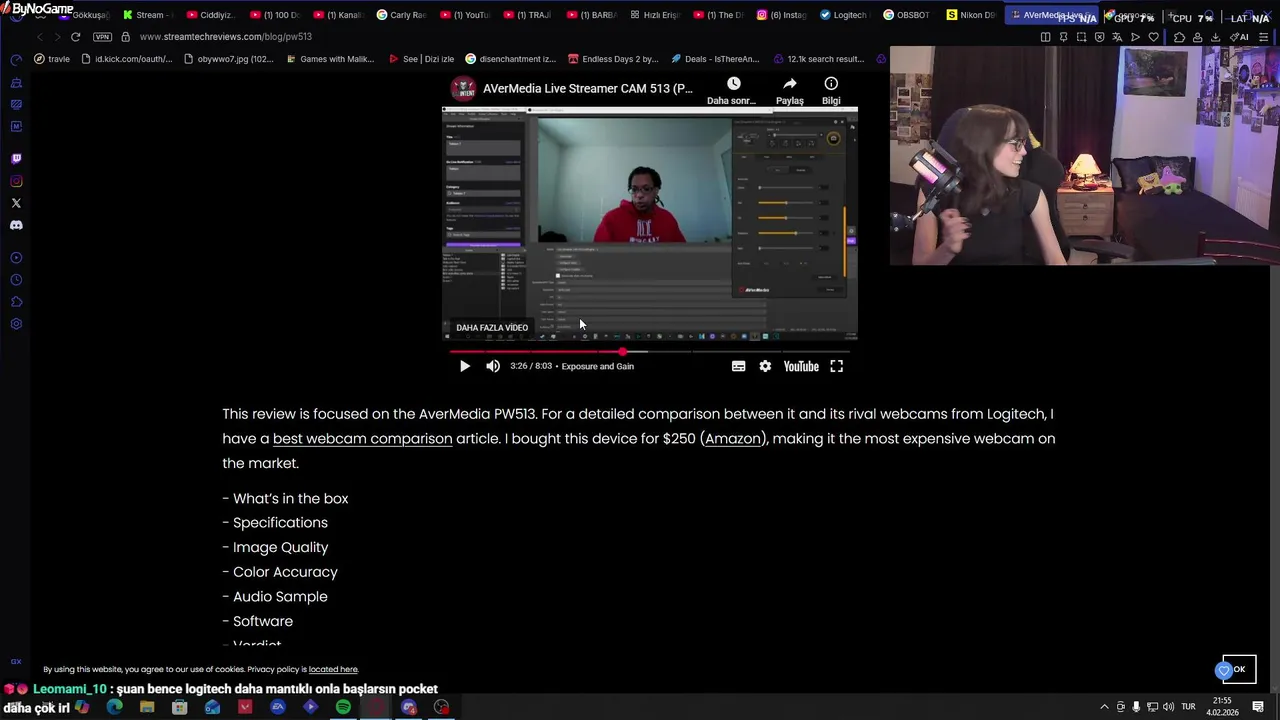The image size is (1280, 720).
Task: Open browser downloads icon
Action: 1215,37
